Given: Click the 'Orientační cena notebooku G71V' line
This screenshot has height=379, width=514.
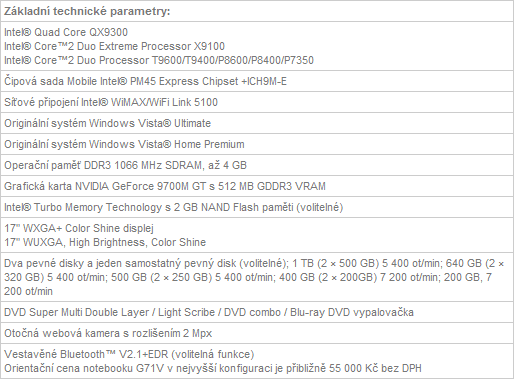Looking at the screenshot, I should click(x=213, y=368).
